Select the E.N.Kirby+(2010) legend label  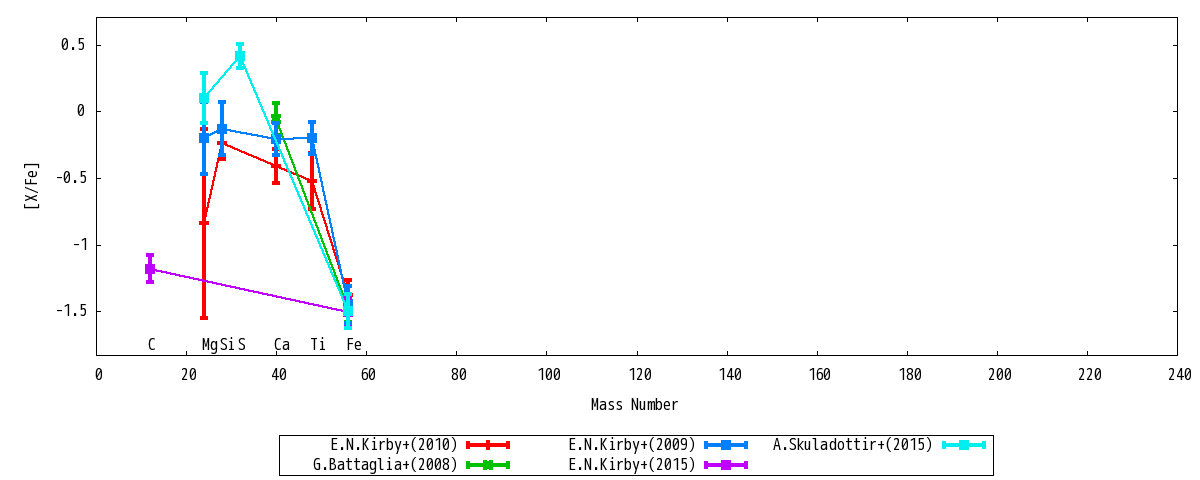[x=394, y=445]
